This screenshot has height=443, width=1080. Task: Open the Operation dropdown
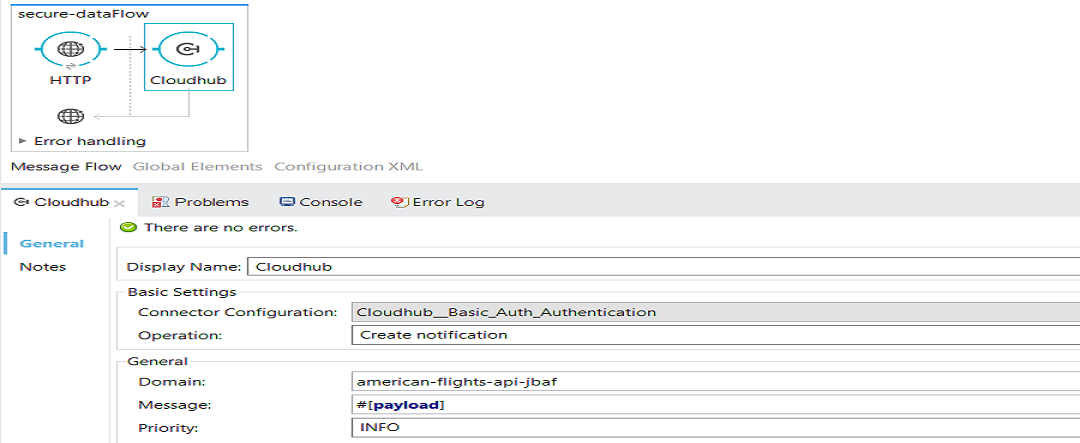[x=715, y=335]
